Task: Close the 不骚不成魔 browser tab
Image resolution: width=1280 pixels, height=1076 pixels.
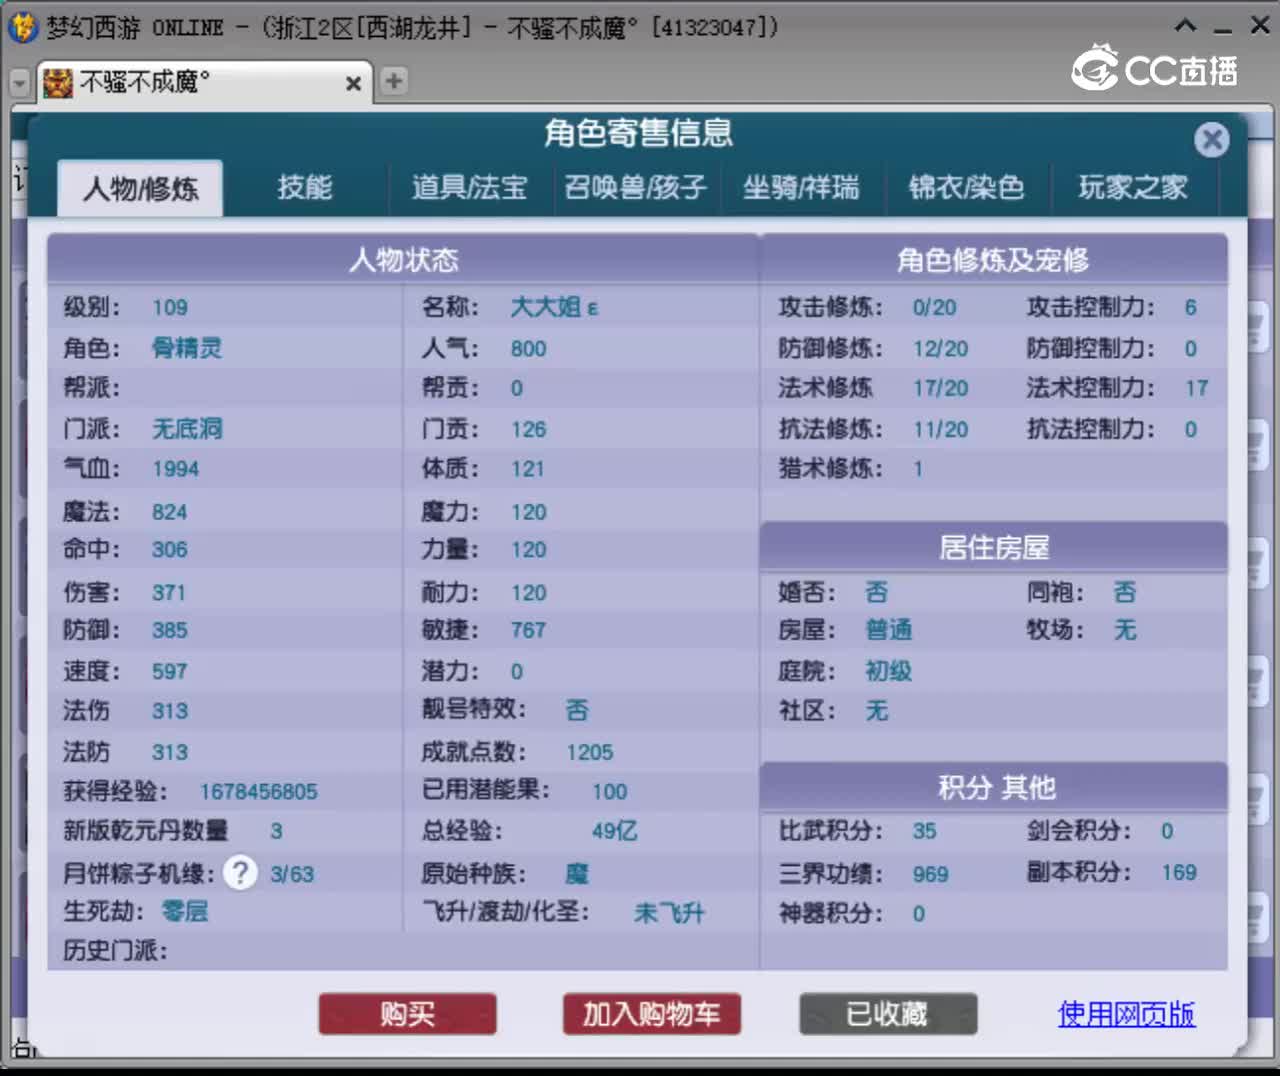Action: 353,84
